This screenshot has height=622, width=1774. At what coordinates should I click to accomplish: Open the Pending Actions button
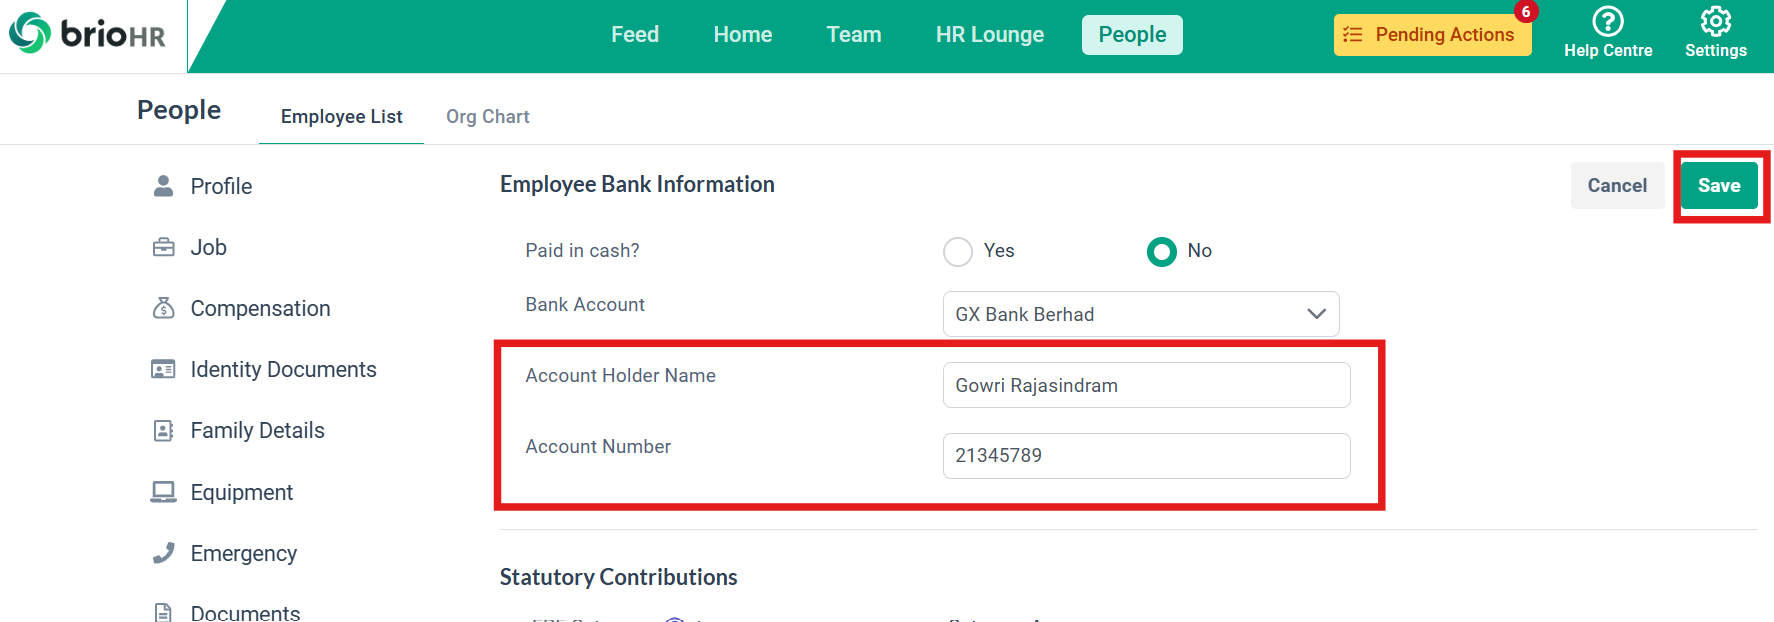click(1433, 35)
